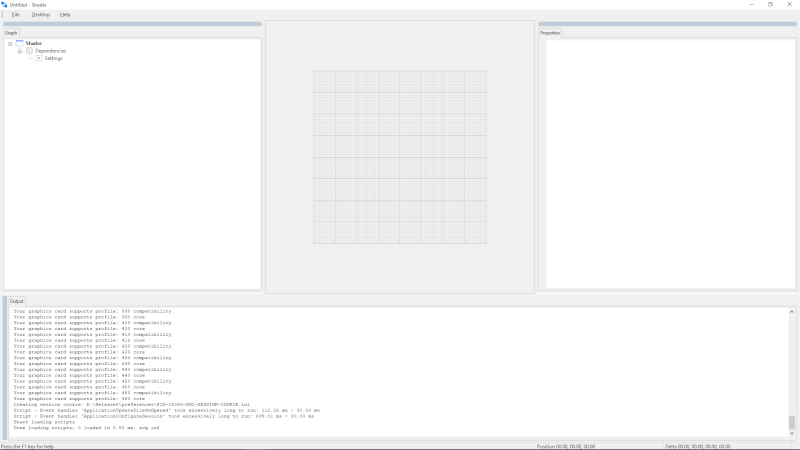Click the Delta readout in status bar
Viewport: 800px width, 450px height.
(x=698, y=446)
